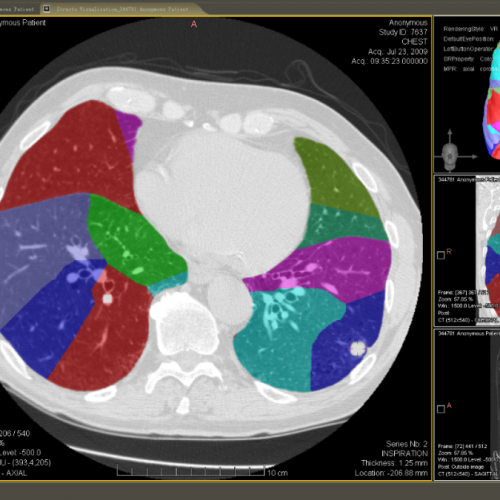Toggle the 'R' checkbox in coronal view
This screenshot has width=500, height=500.
tap(441, 255)
